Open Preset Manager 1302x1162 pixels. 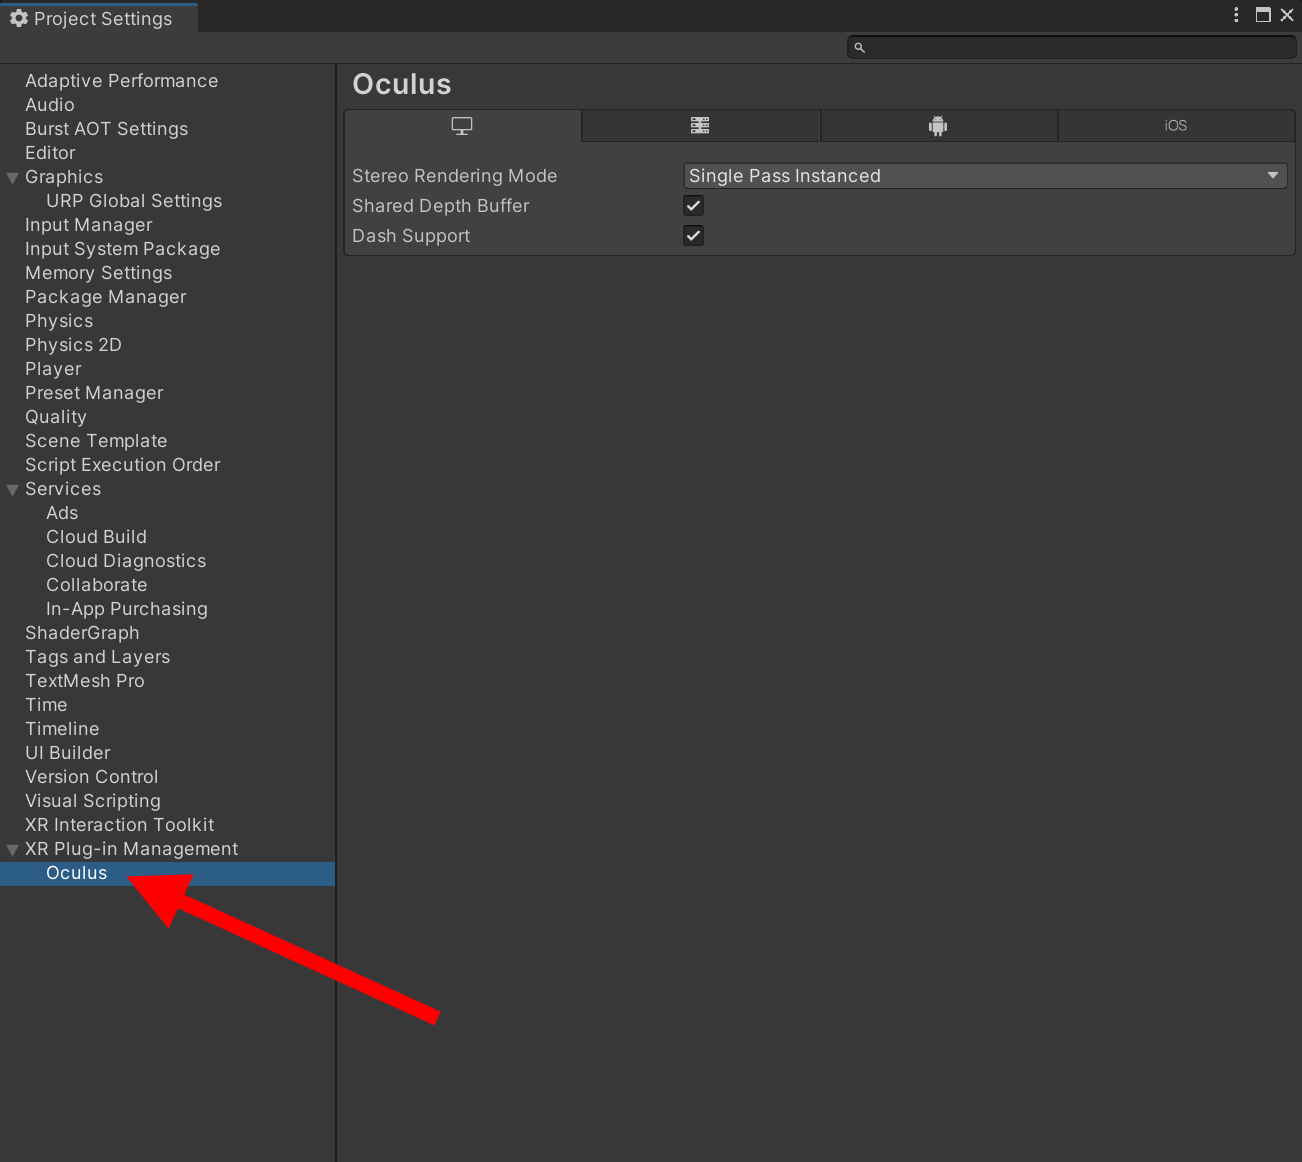[94, 393]
